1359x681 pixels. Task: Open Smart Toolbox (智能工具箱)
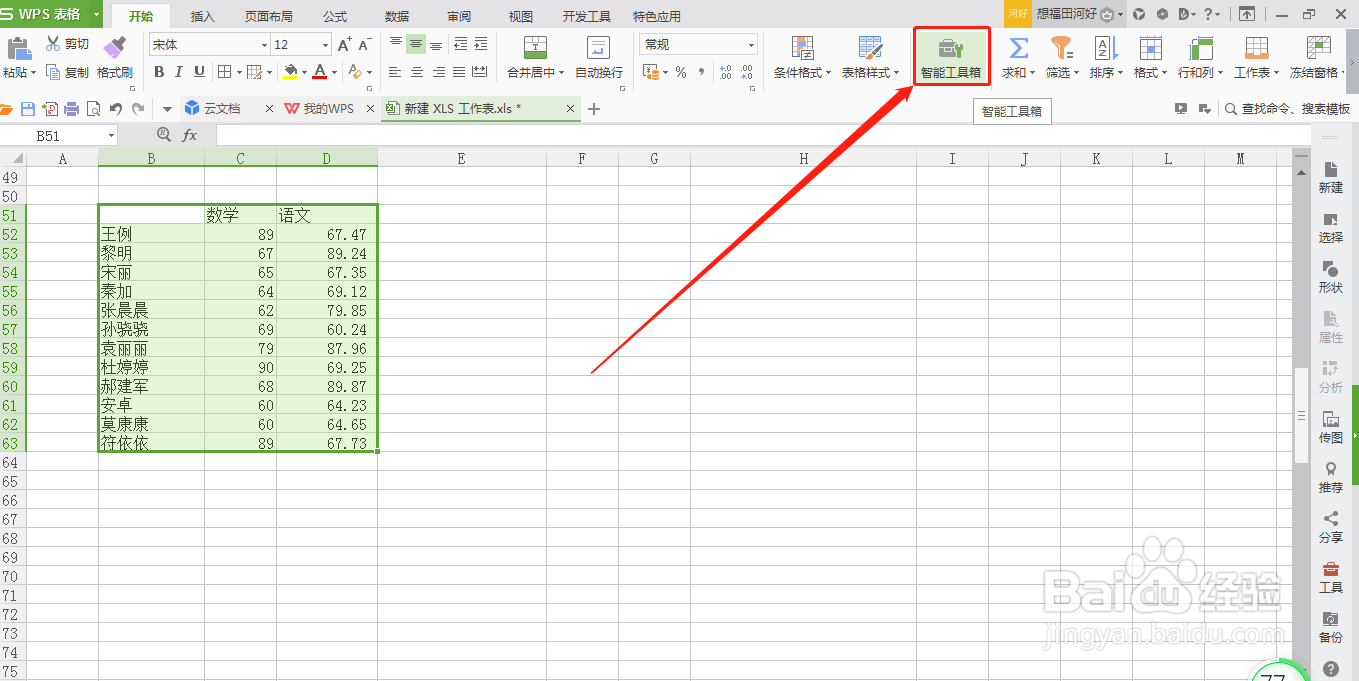coord(951,58)
